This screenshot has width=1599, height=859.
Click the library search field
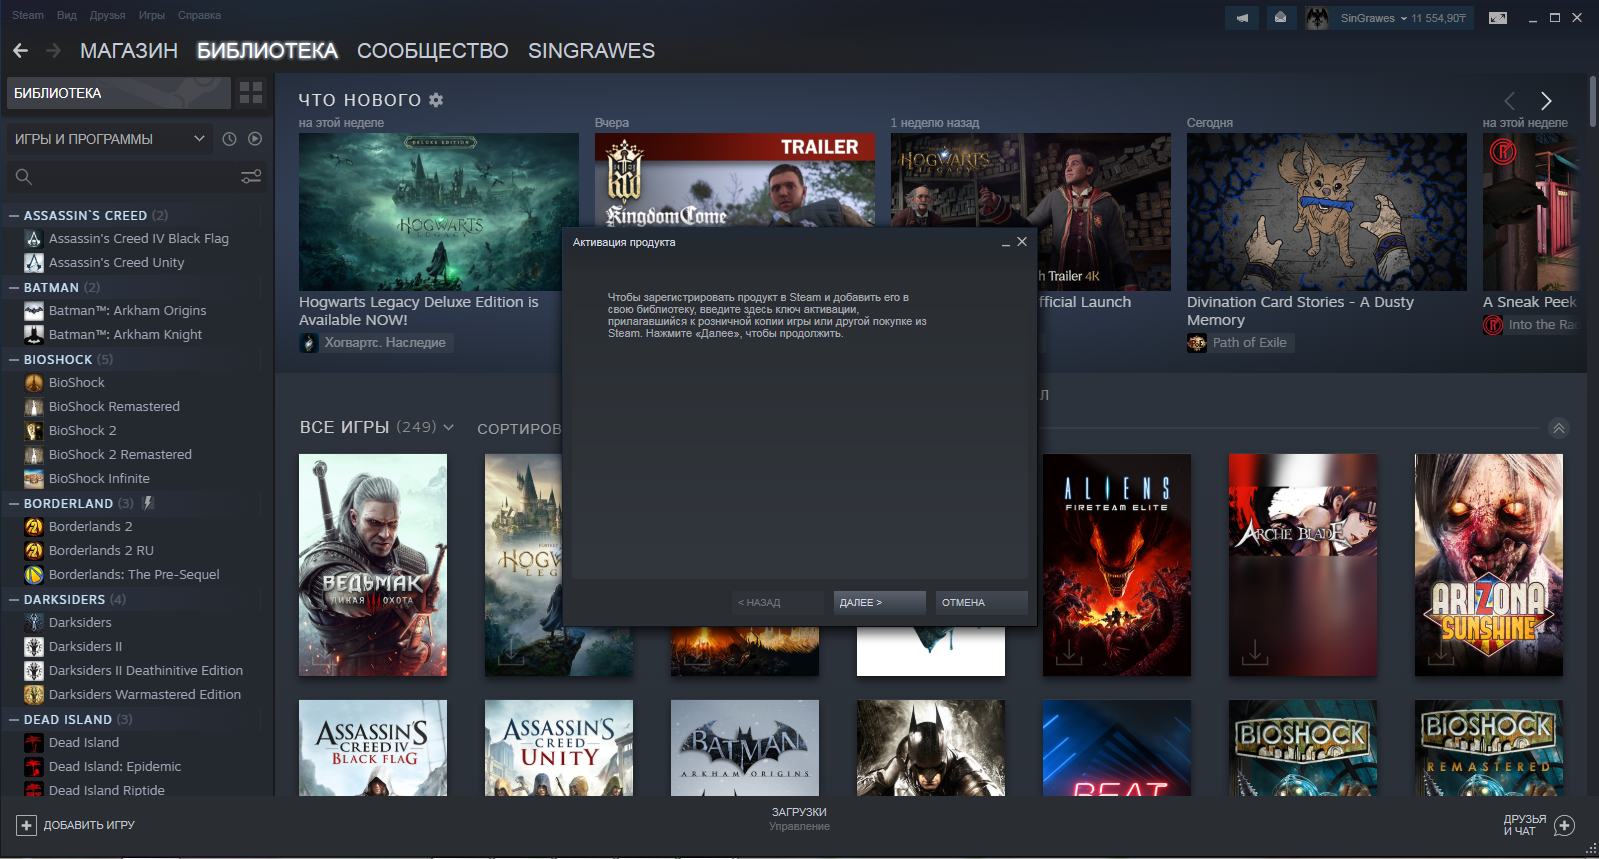(x=135, y=177)
